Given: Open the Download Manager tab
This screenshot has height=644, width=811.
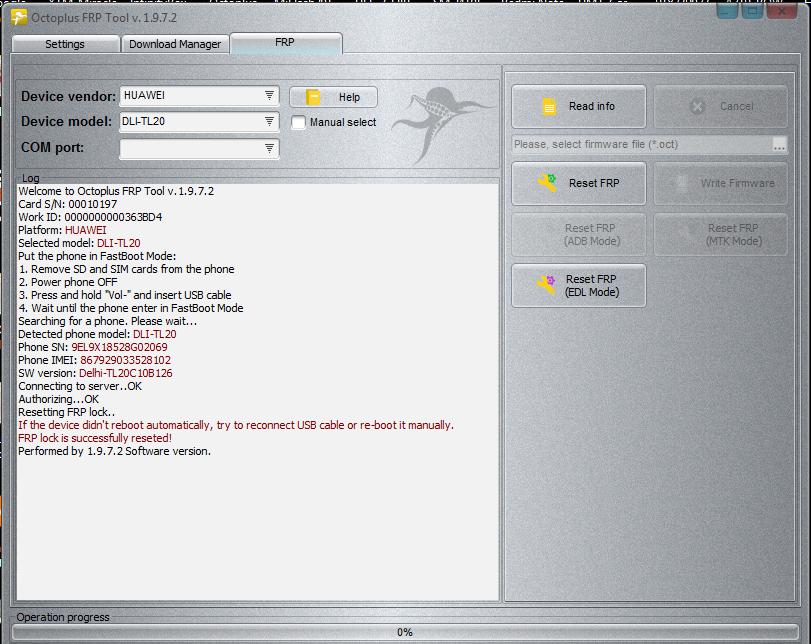Looking at the screenshot, I should click(175, 44).
